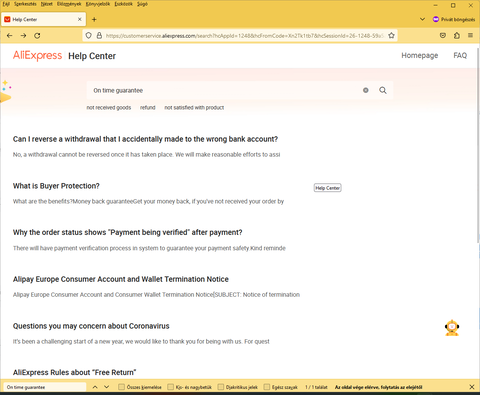
Task: Open the Előzmények menu
Action: (69, 4)
